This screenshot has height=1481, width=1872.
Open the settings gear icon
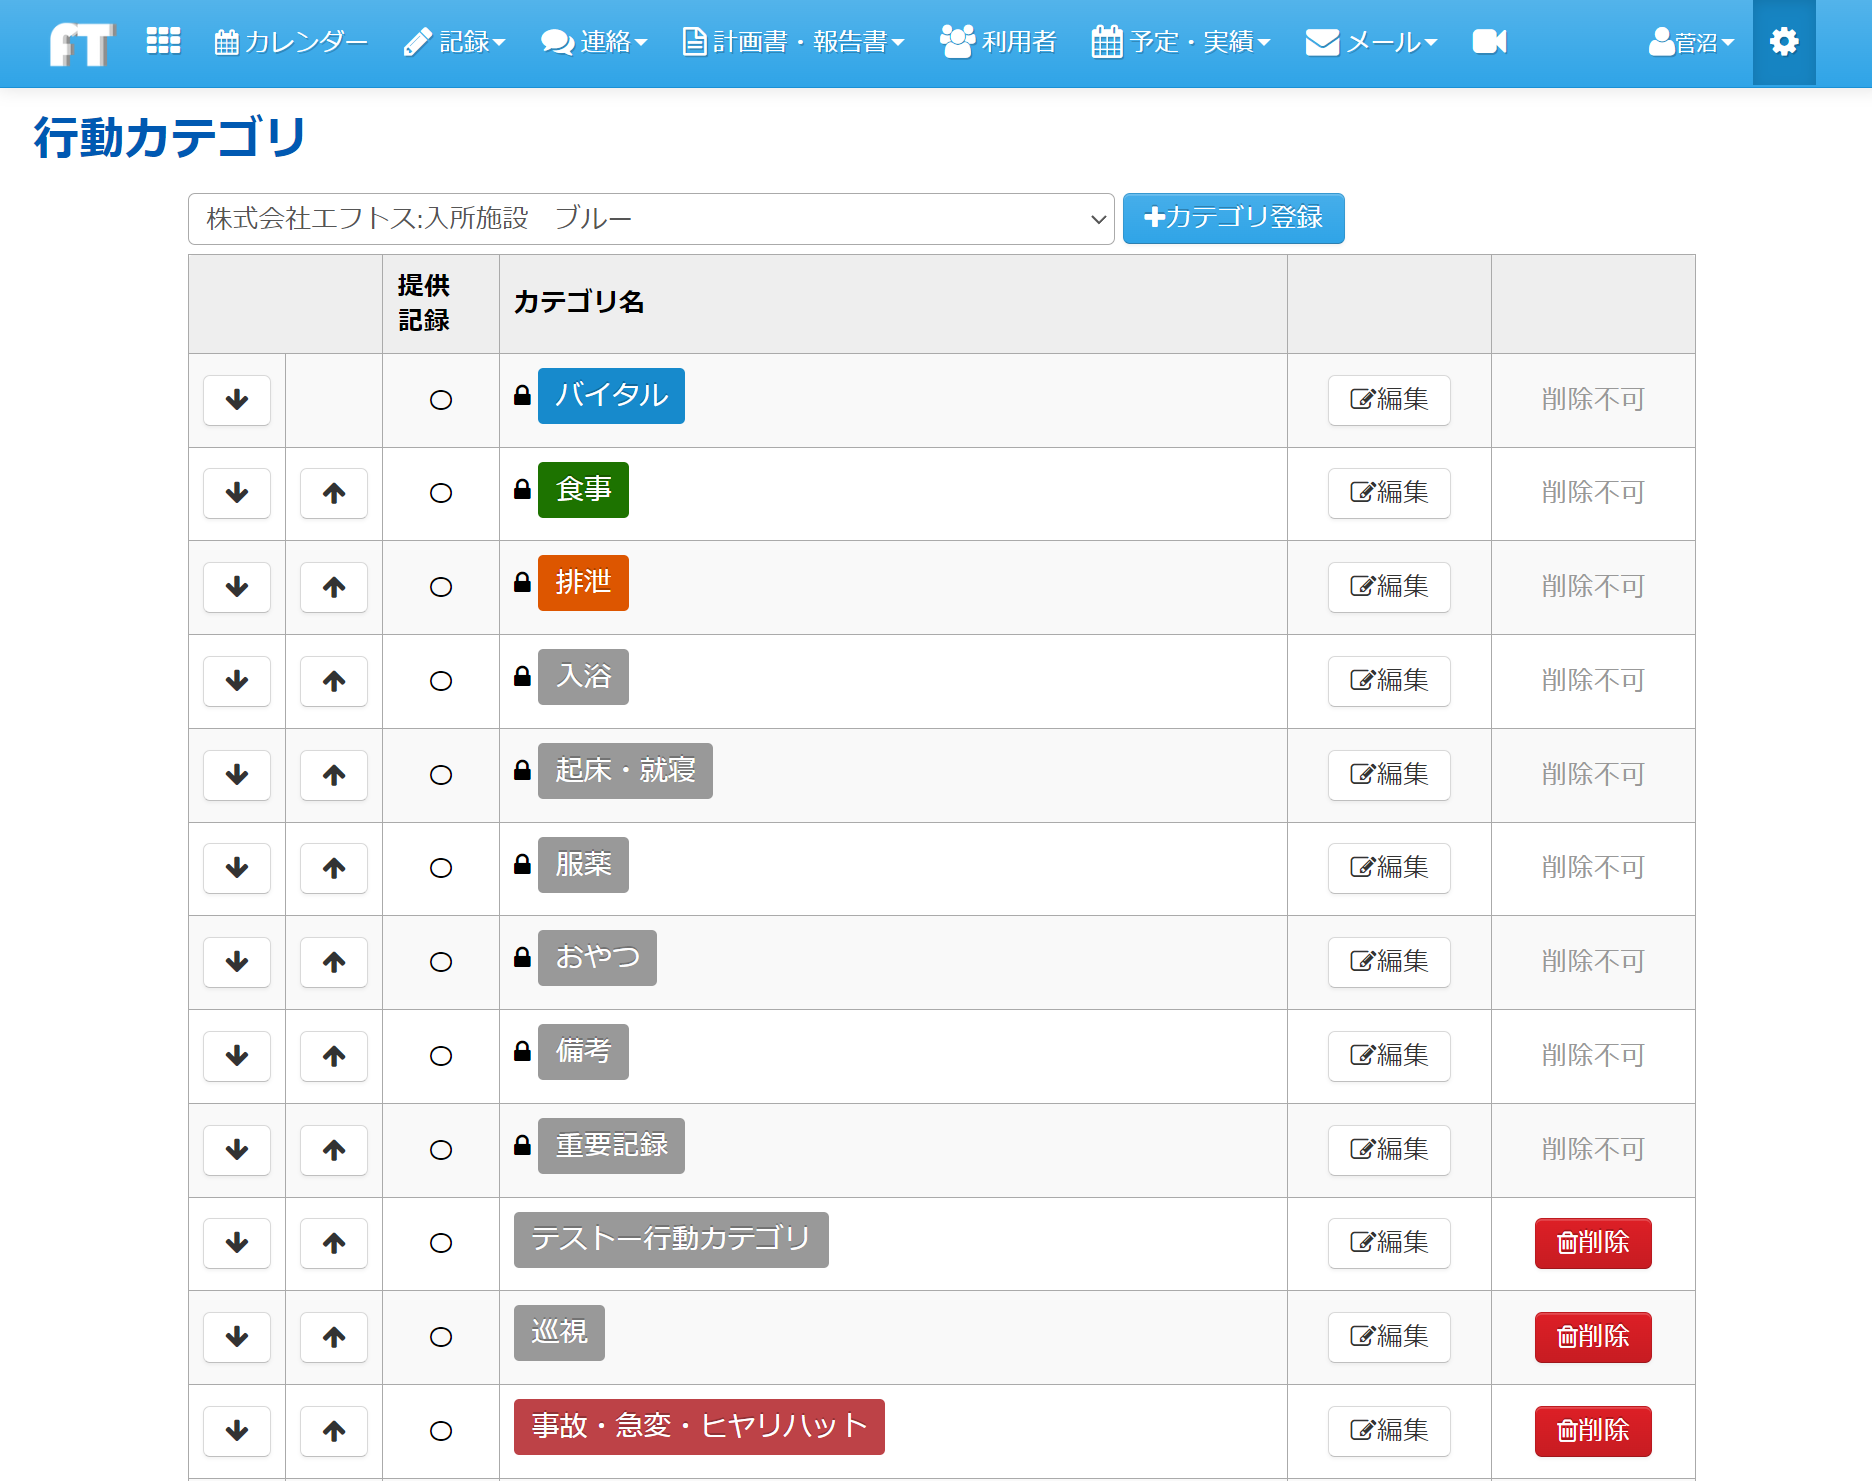[x=1784, y=42]
